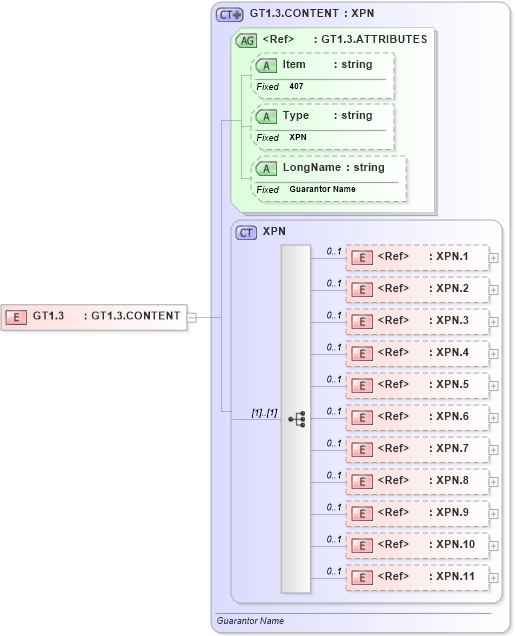
Task: Click the A icon of LongName attribute
Action: pos(266,168)
